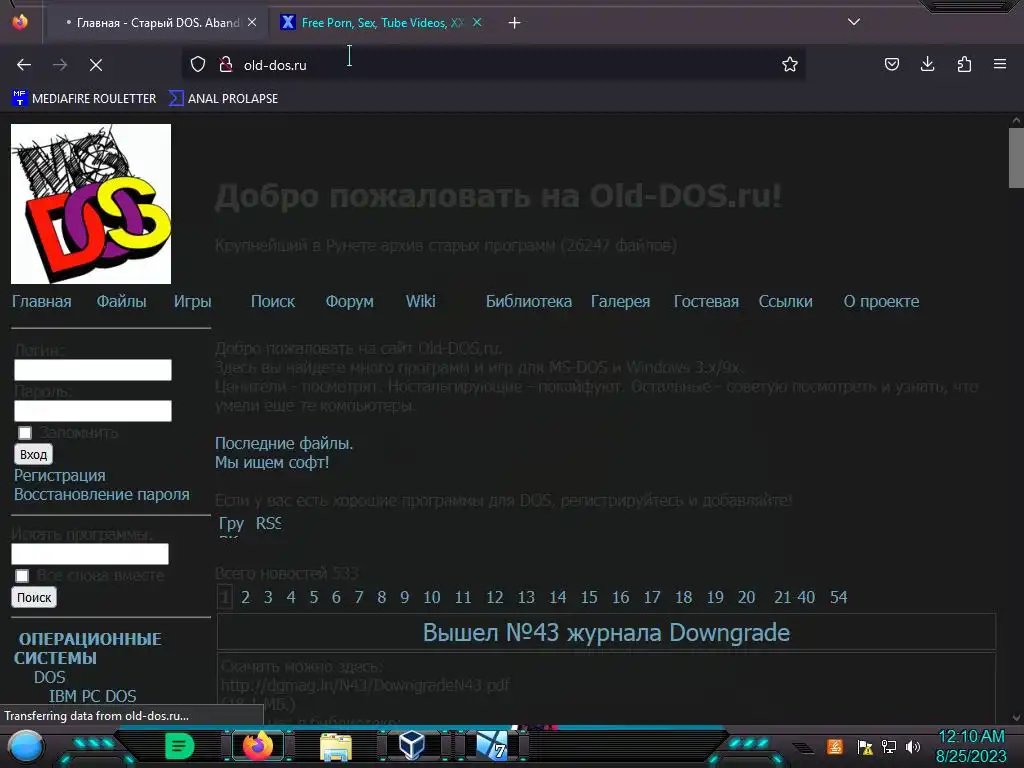Screen dimensions: 1024x768
Task: Open a new tab with plus button
Action: 515,23
